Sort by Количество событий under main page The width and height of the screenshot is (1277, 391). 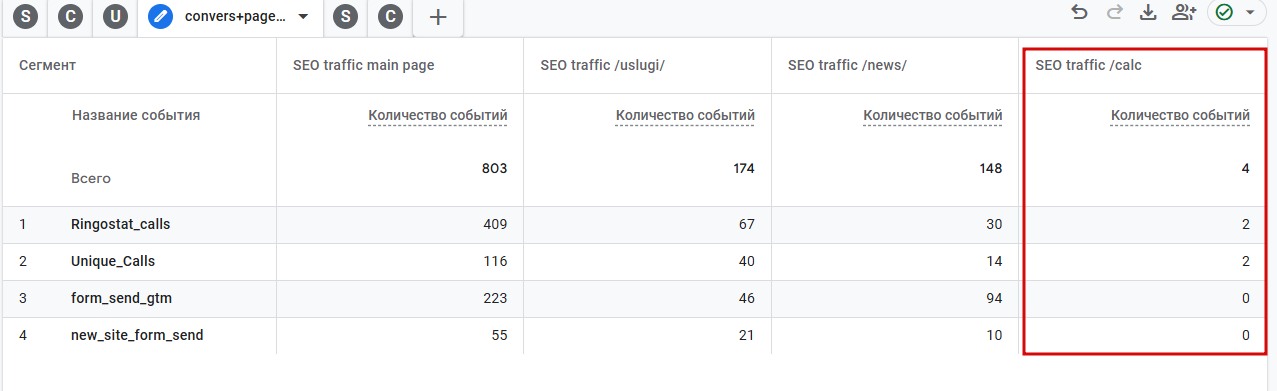pyautogui.click(x=438, y=116)
